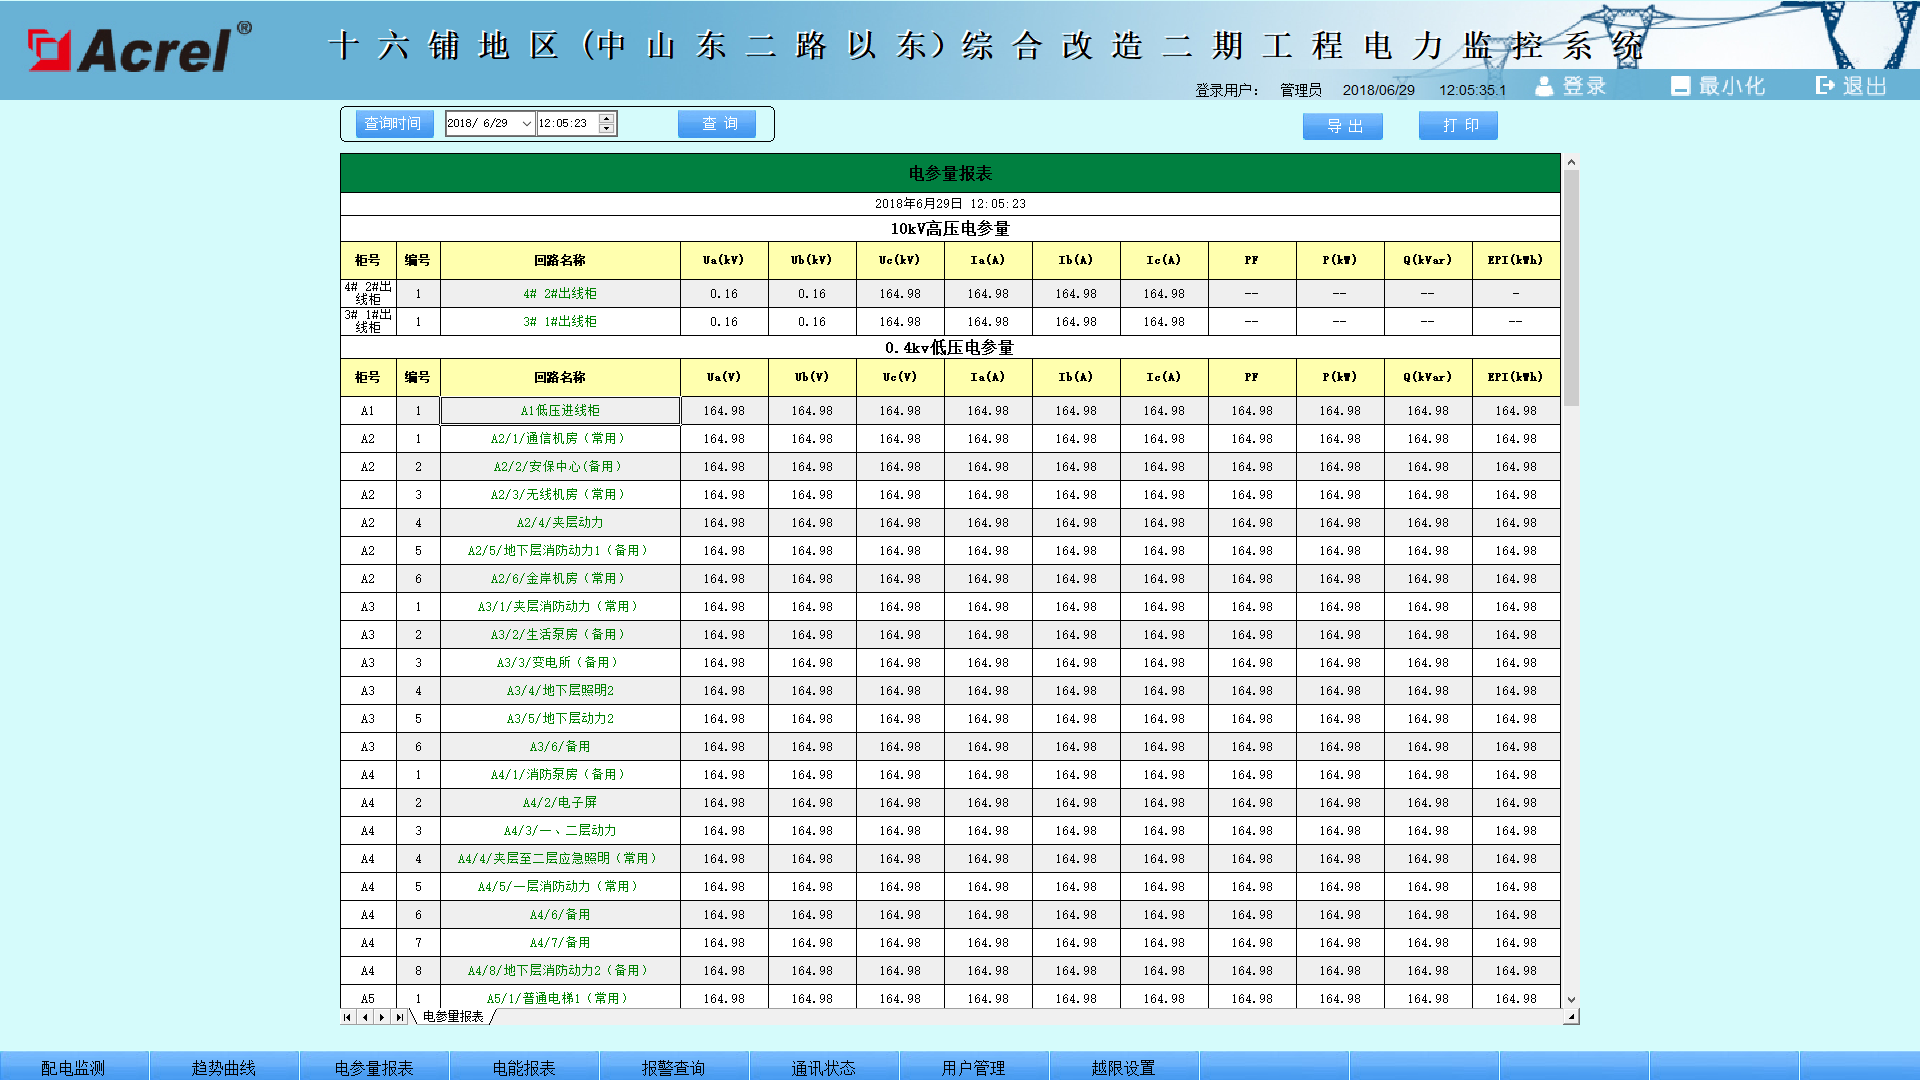Image resolution: width=1920 pixels, height=1080 pixels.
Task: Decrease time with spinner down arrow
Action: pyautogui.click(x=606, y=129)
